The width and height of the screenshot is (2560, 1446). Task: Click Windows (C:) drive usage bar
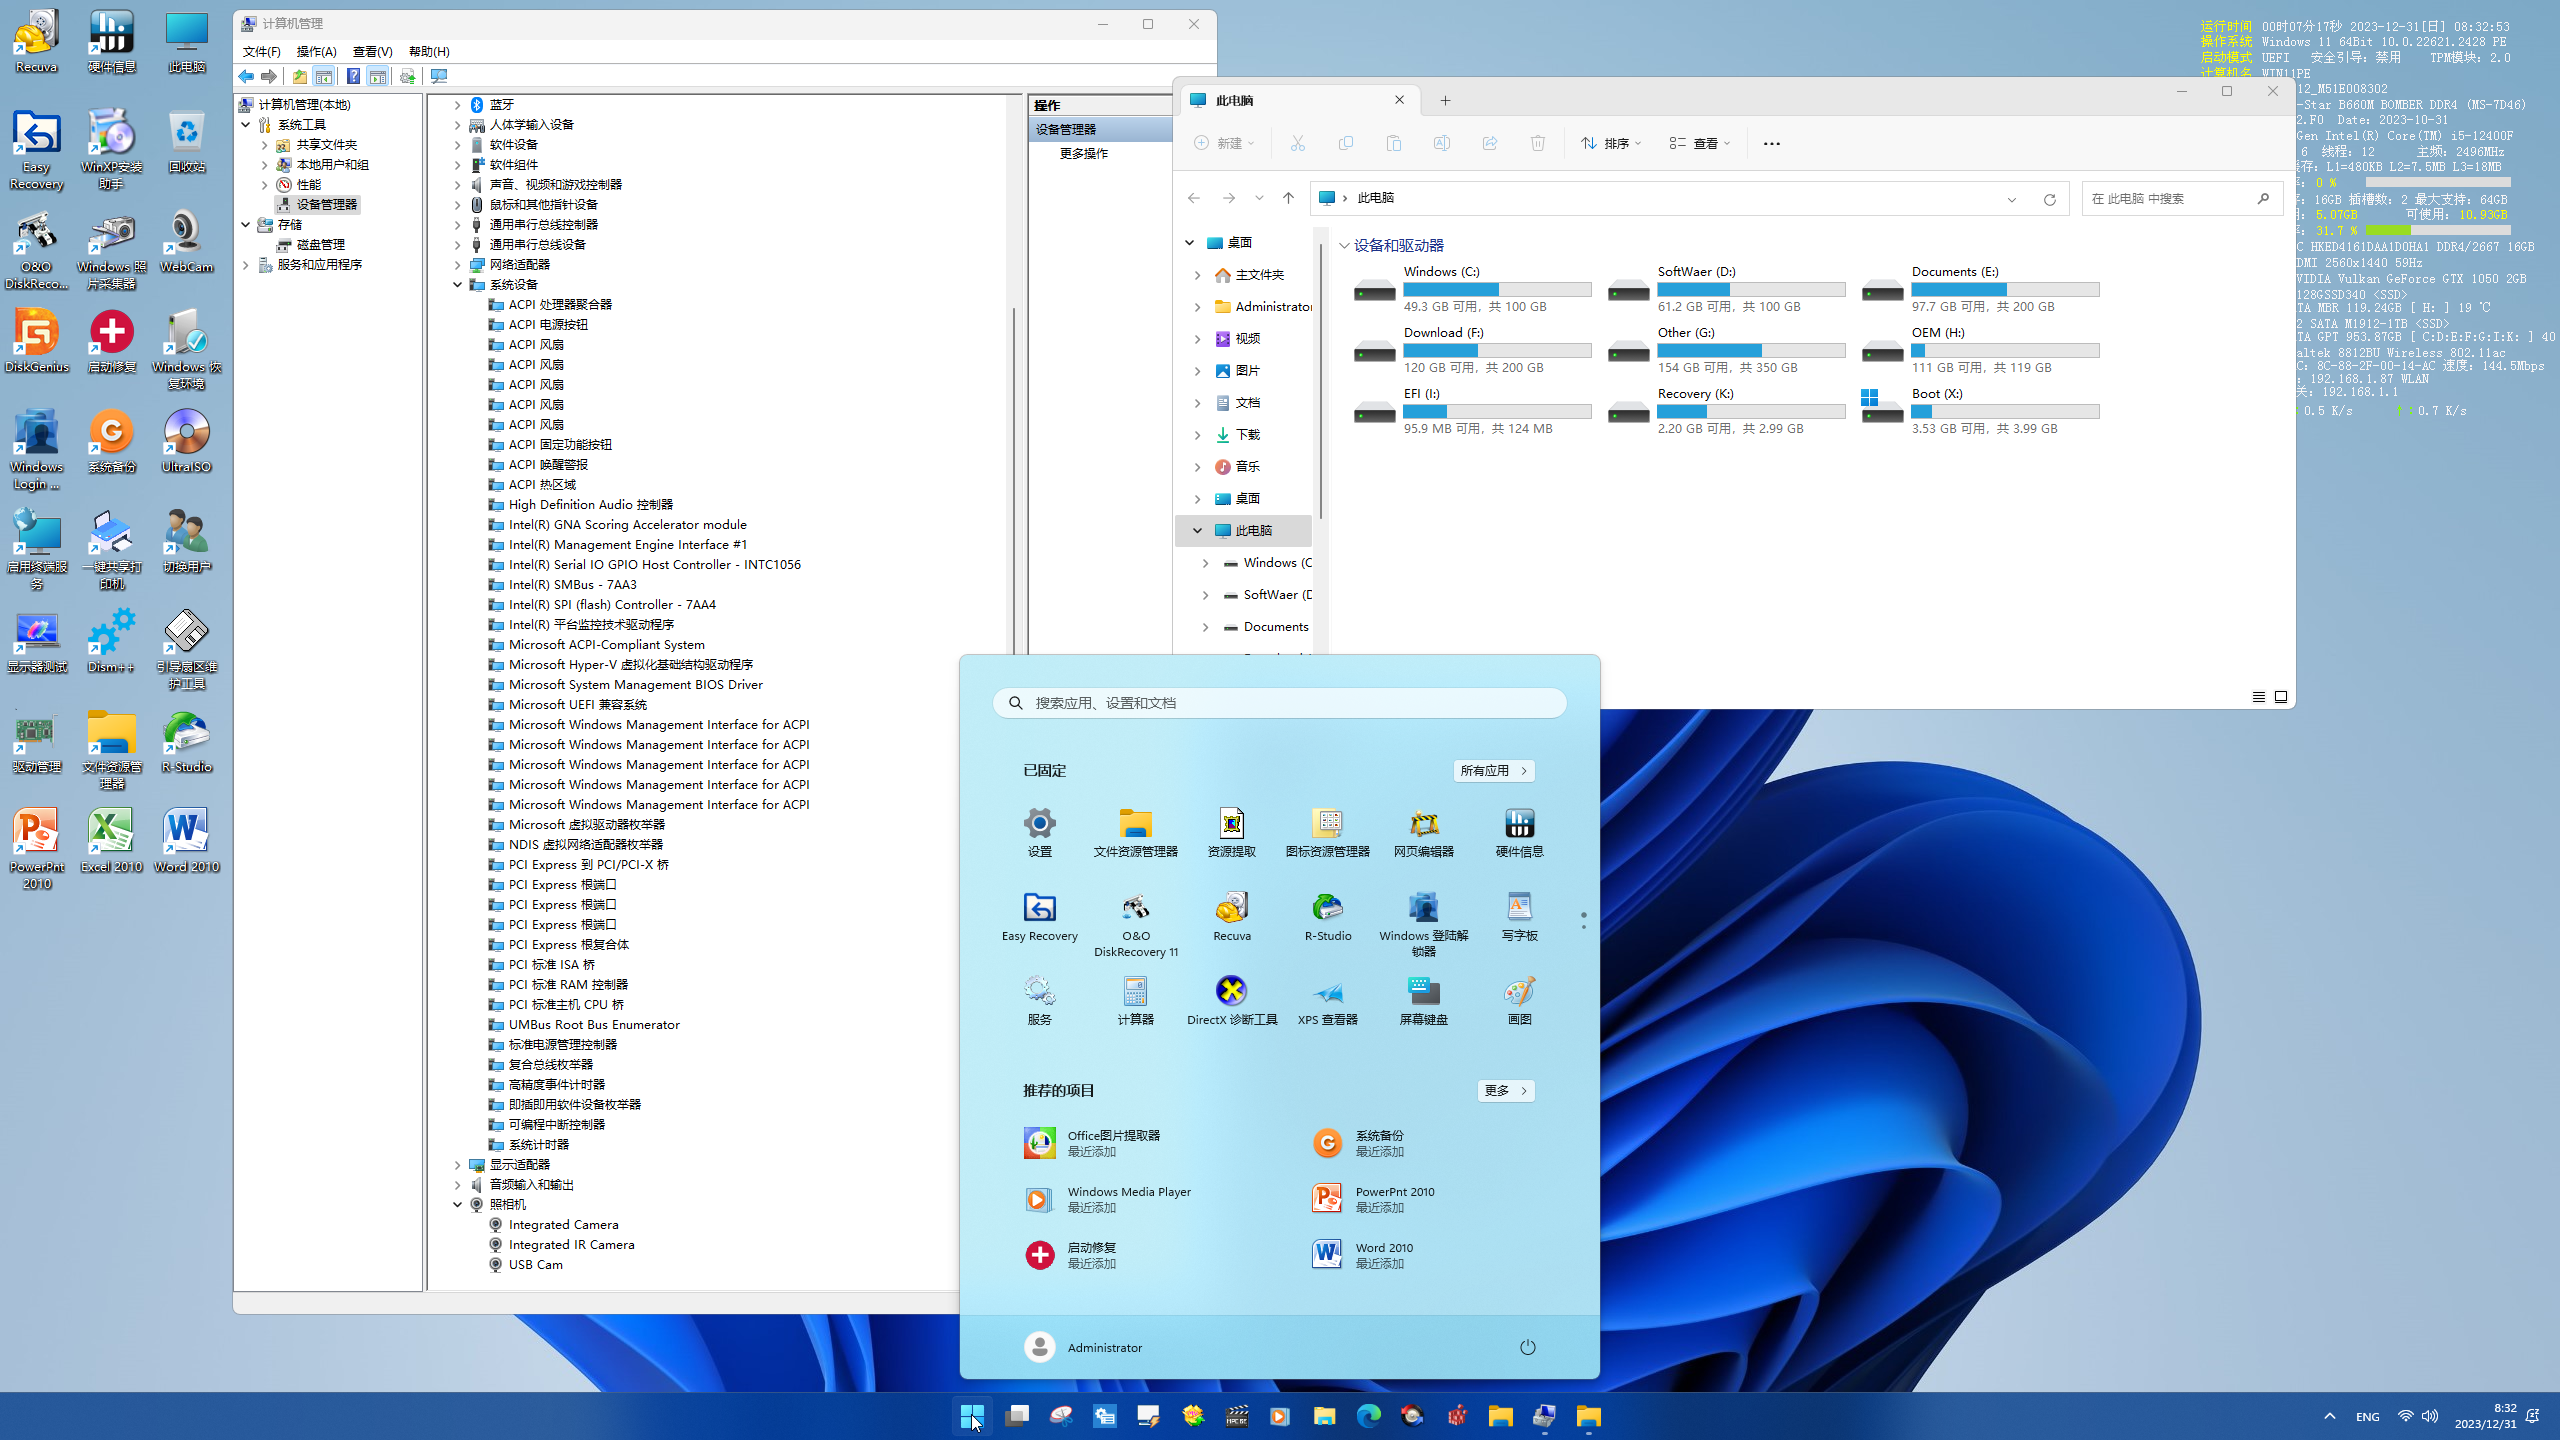tap(1496, 290)
